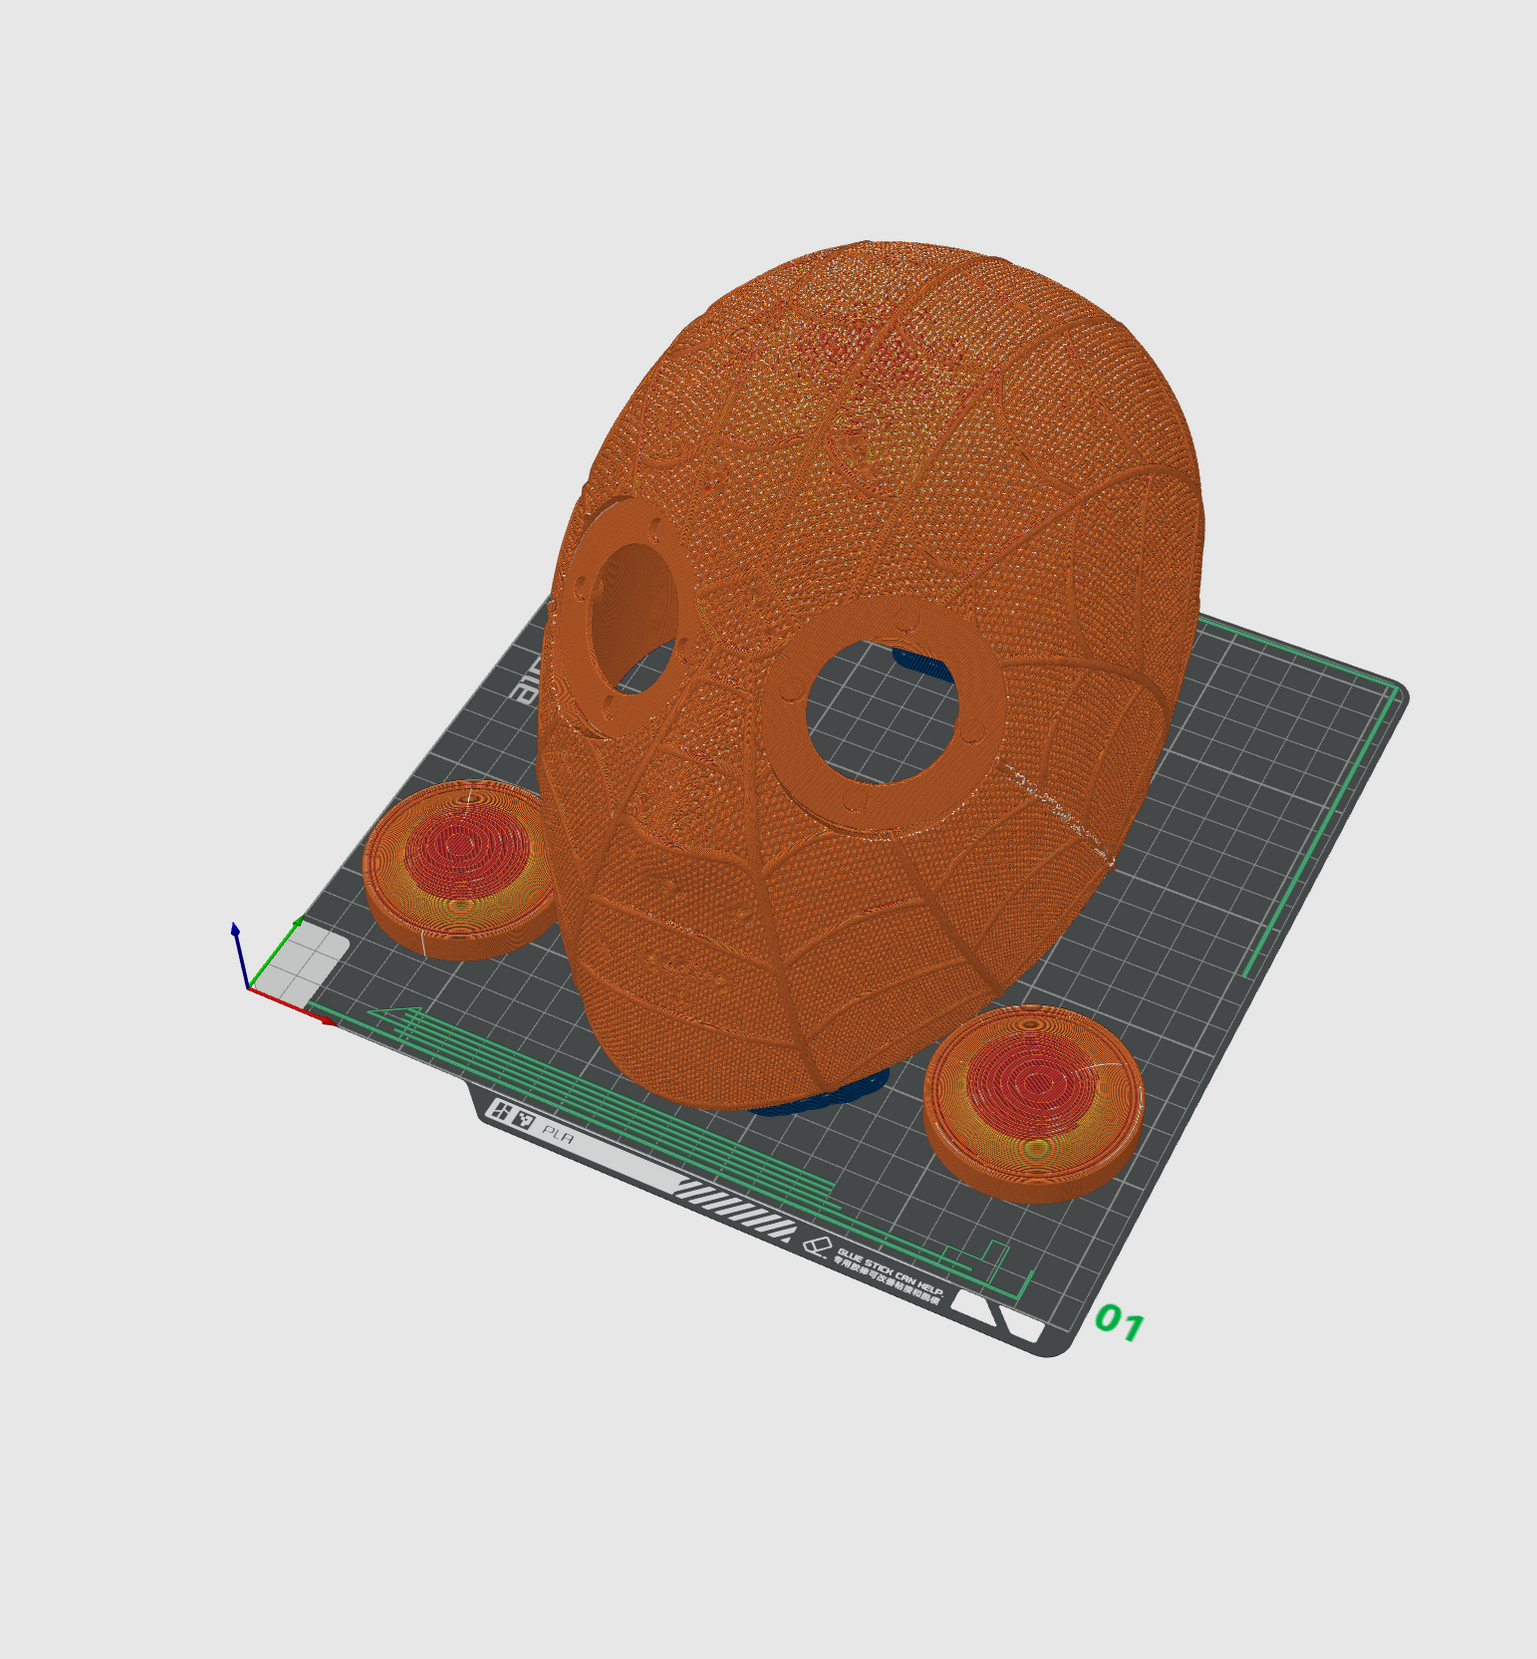1537x1659 pixels.
Task: Click the QR code icon on the plate
Action: point(524,1120)
